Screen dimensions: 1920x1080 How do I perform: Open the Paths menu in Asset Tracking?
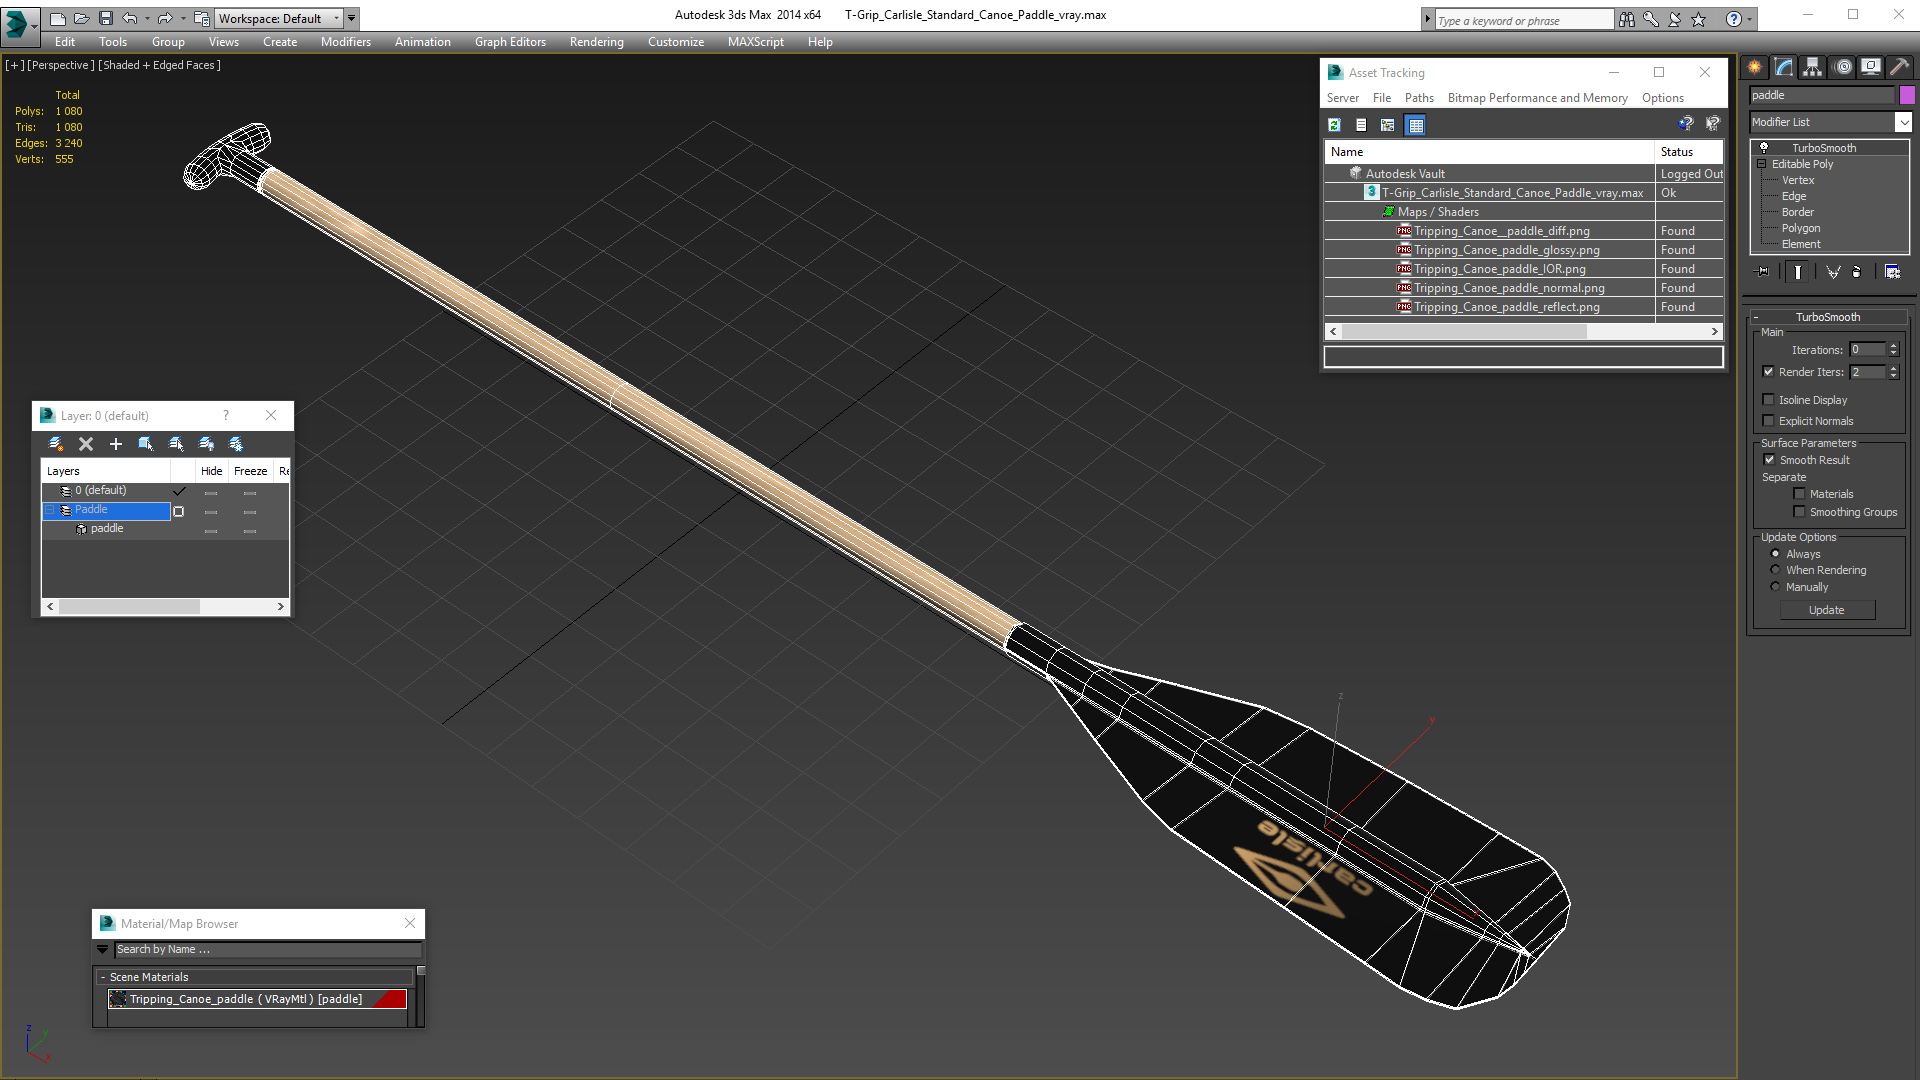click(x=1418, y=98)
